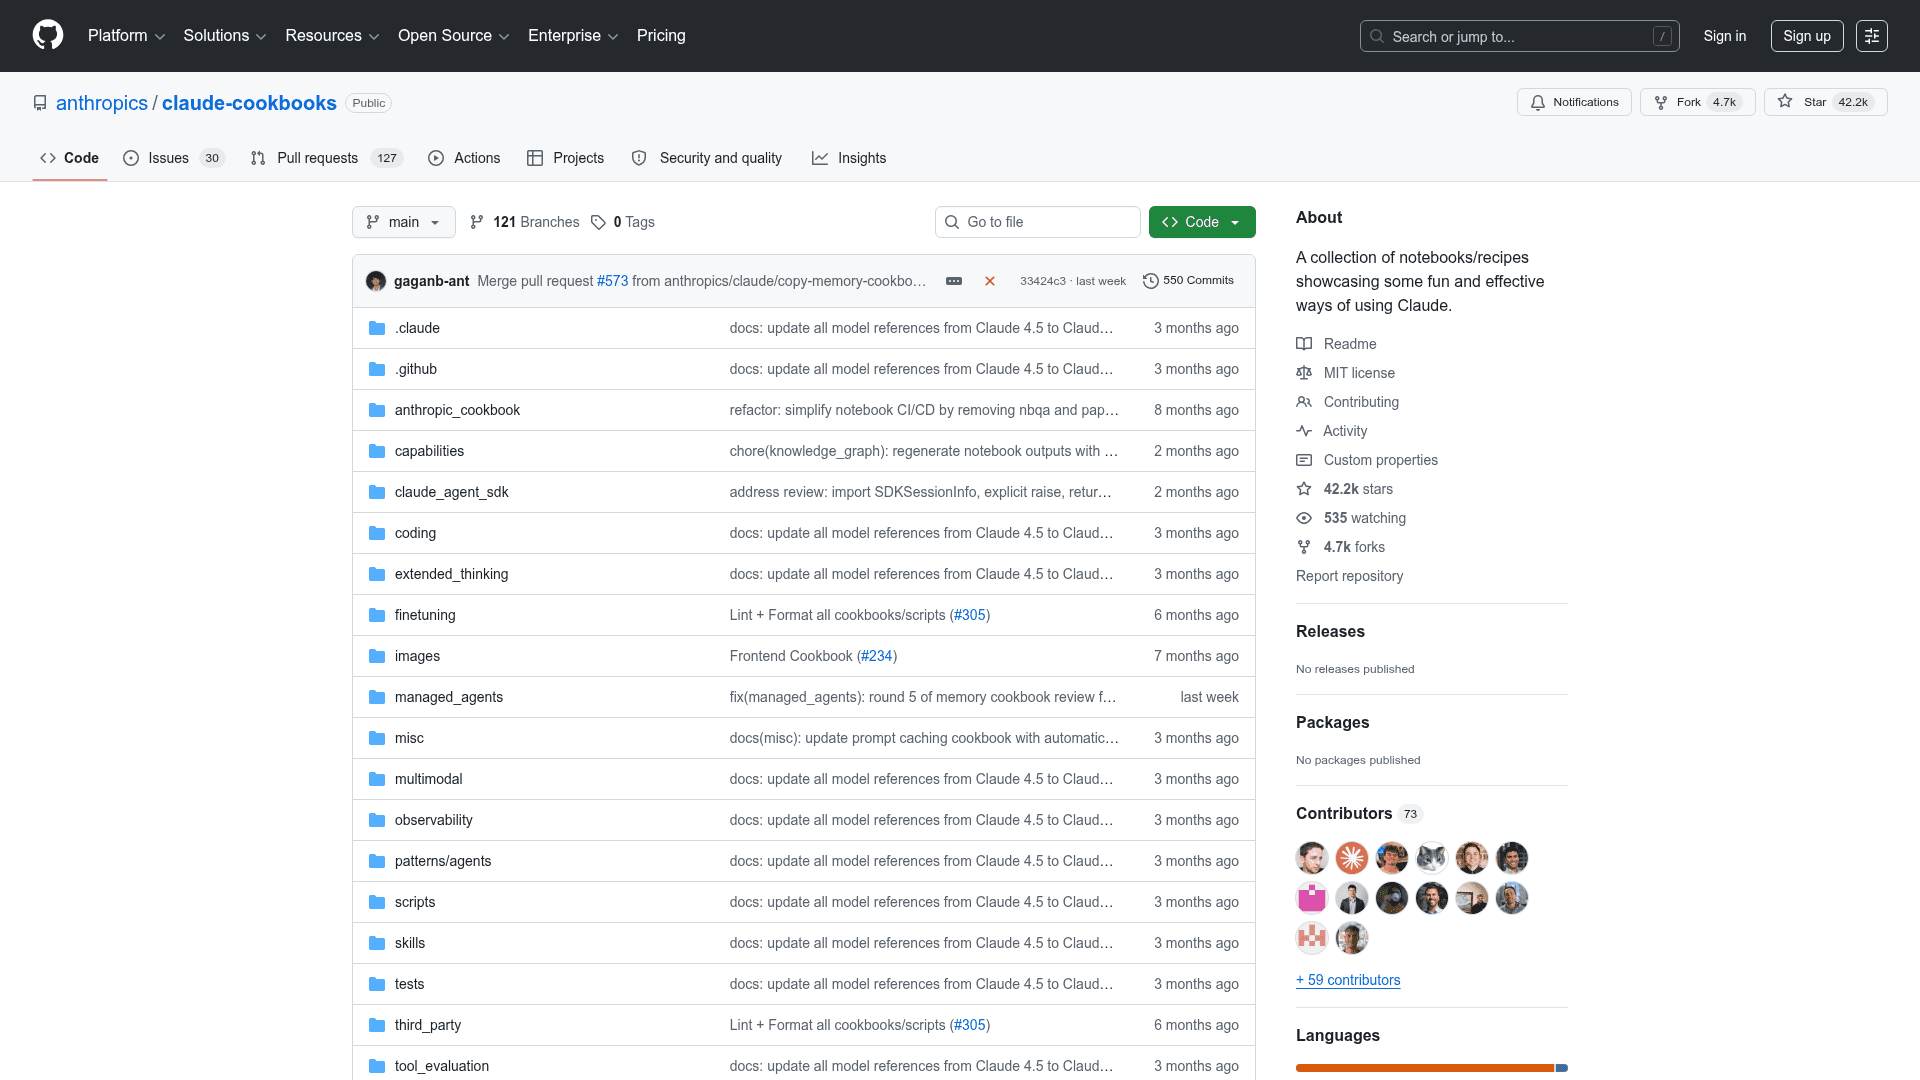Screen dimensions: 1920x1080
Task: Open issue #305 link in finetuning row
Action: point(970,615)
